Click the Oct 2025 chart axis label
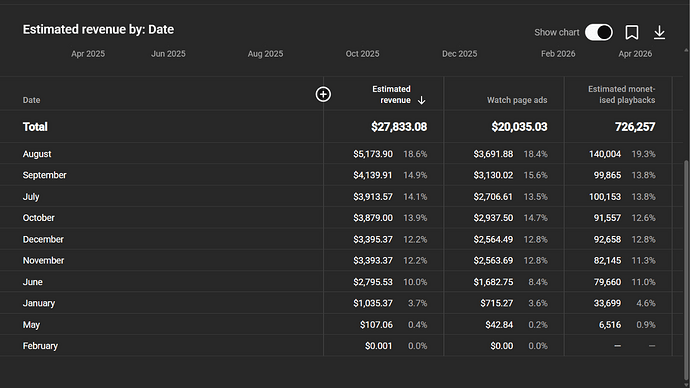 (x=362, y=54)
